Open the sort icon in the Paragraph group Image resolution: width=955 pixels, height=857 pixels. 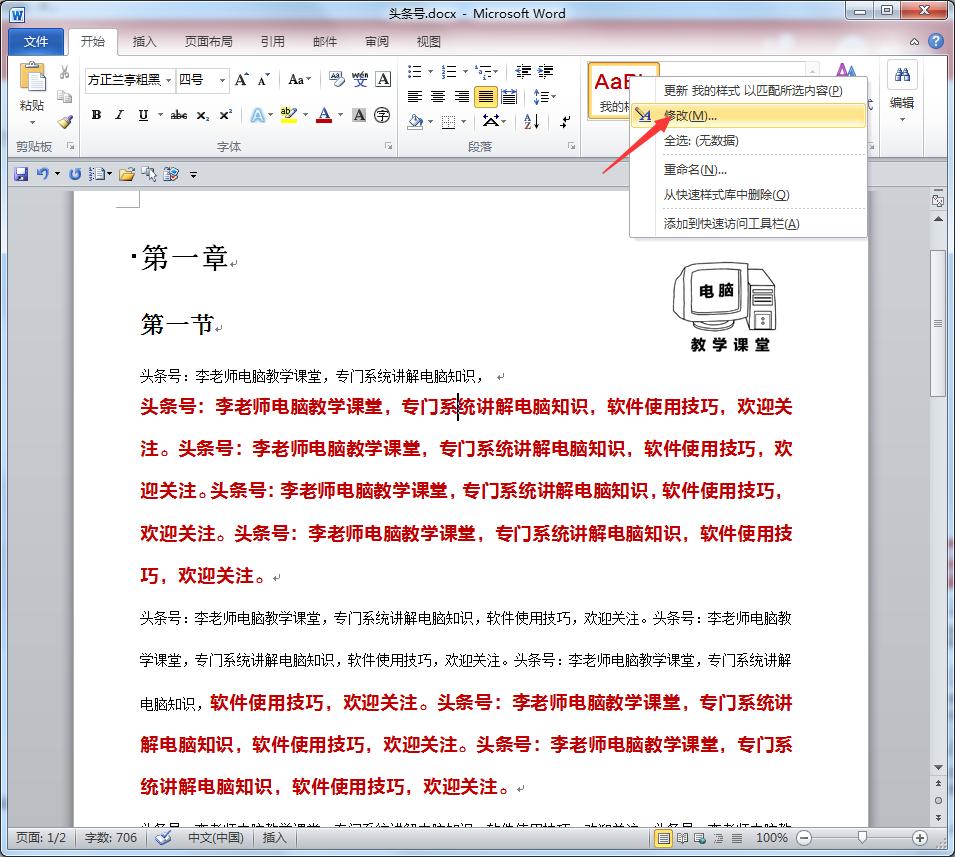531,122
